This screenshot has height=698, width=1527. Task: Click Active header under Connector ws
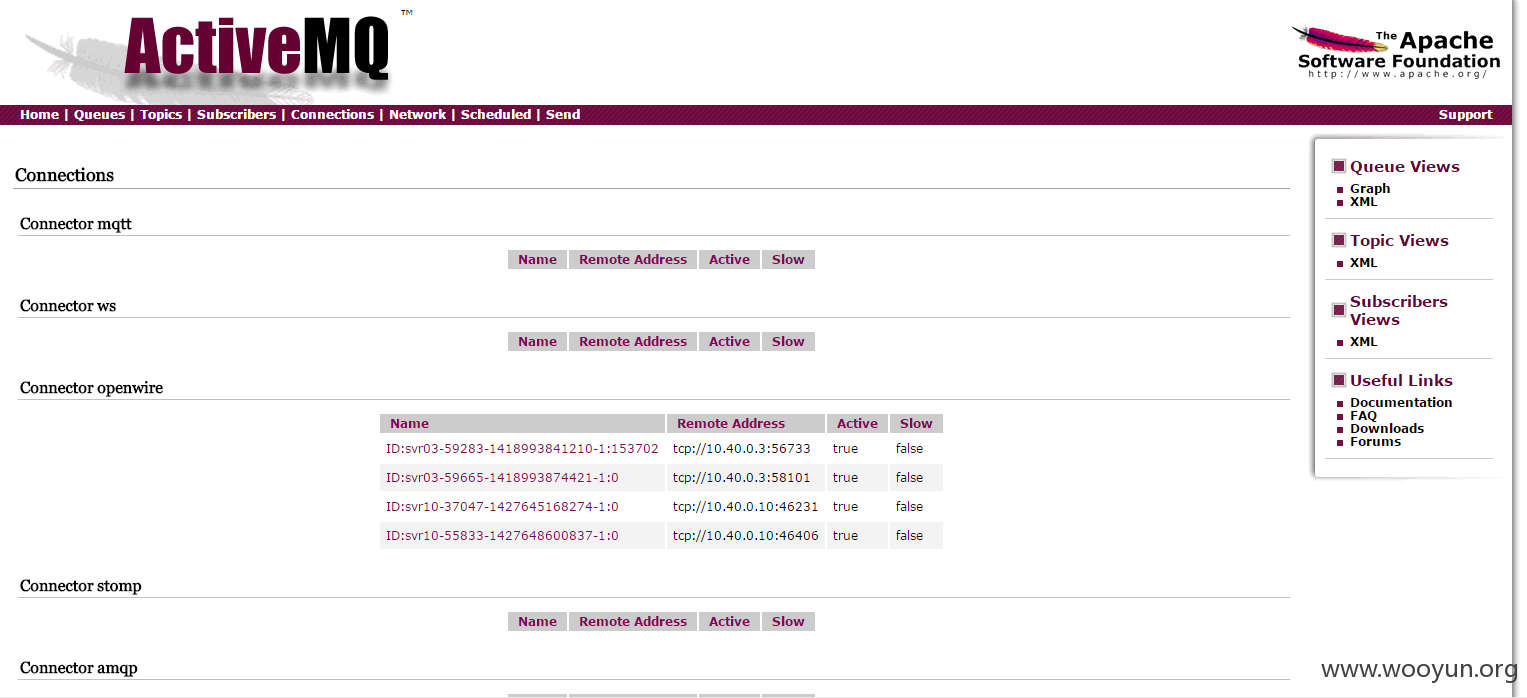729,341
